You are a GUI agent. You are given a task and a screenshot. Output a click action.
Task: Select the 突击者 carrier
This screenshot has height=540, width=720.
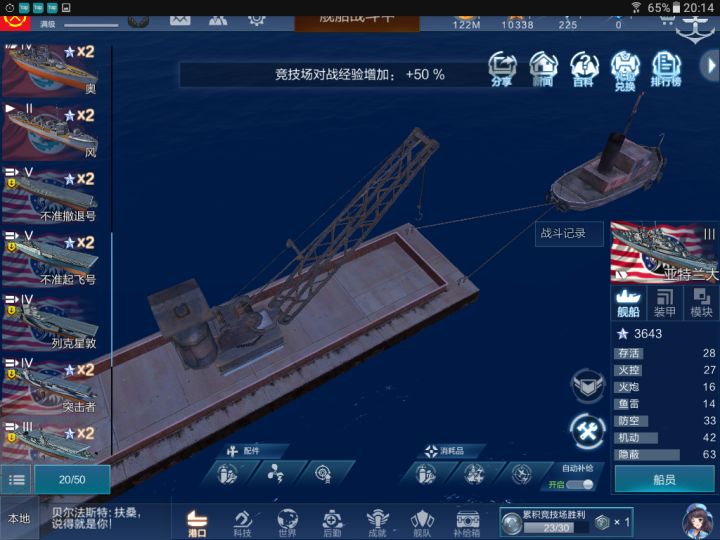coord(51,386)
